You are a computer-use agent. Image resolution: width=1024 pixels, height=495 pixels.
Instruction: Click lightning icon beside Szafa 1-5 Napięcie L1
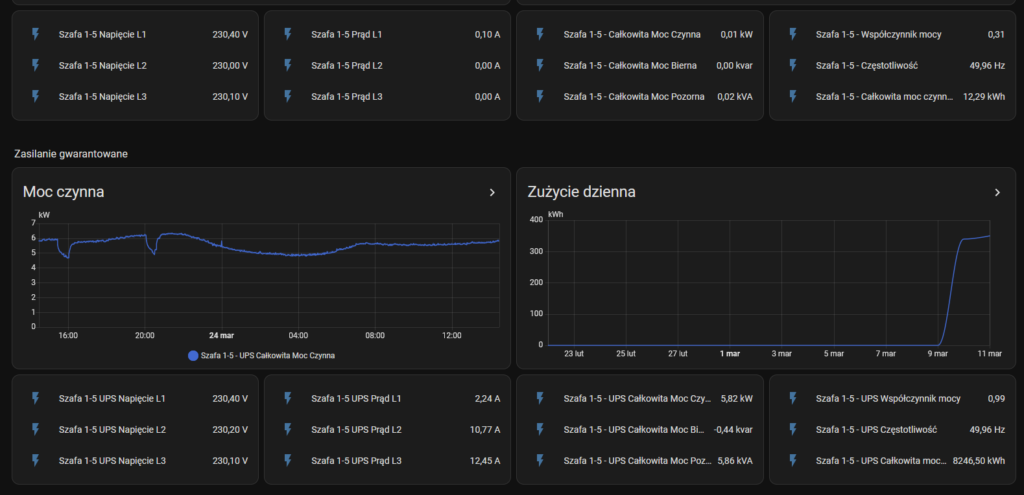pos(37,34)
